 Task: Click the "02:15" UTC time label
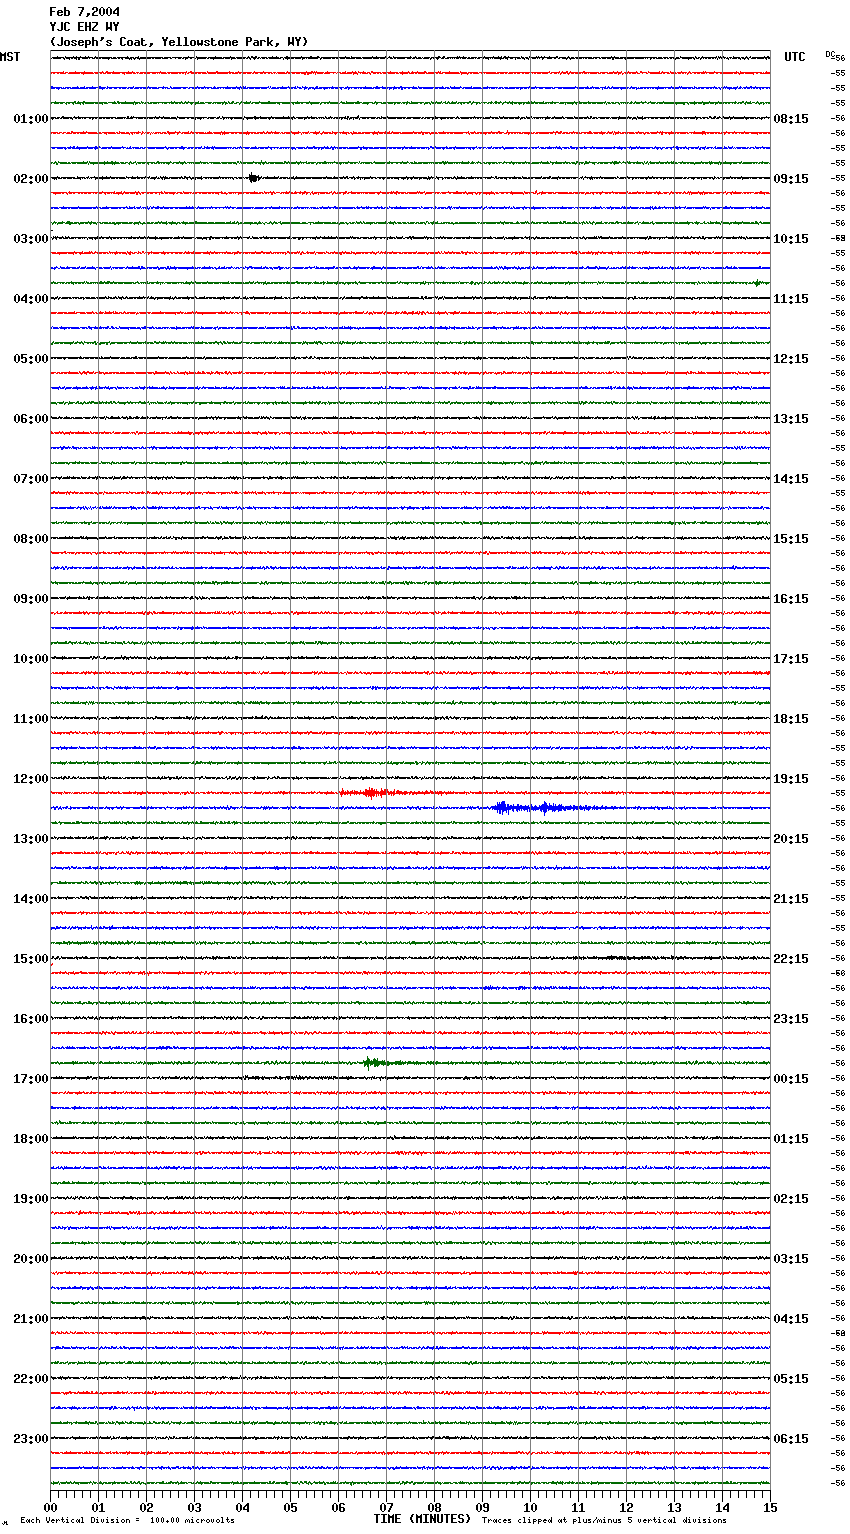791,1199
